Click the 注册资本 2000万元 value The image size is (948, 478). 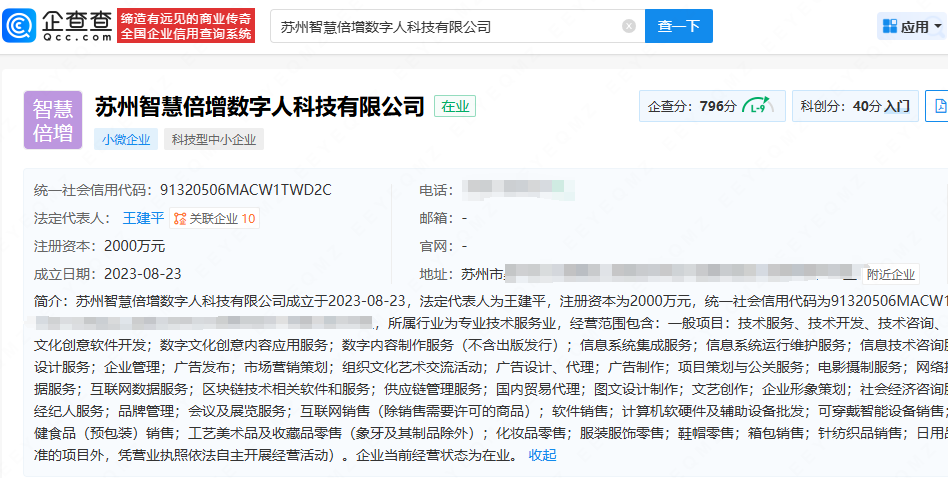134,246
